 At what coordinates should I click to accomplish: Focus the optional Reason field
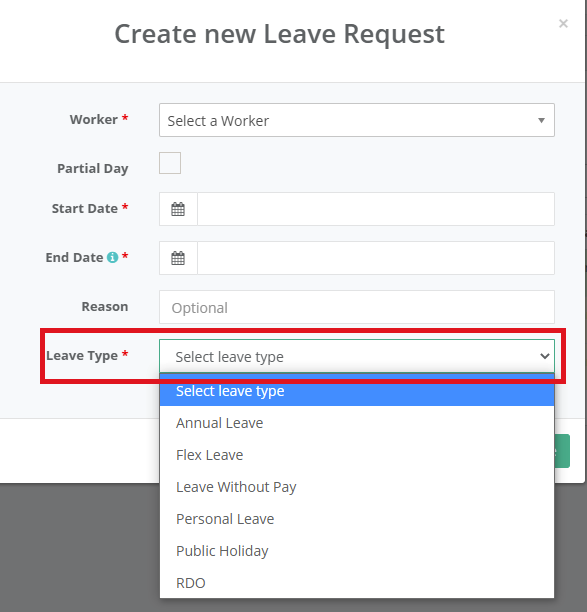point(357,307)
